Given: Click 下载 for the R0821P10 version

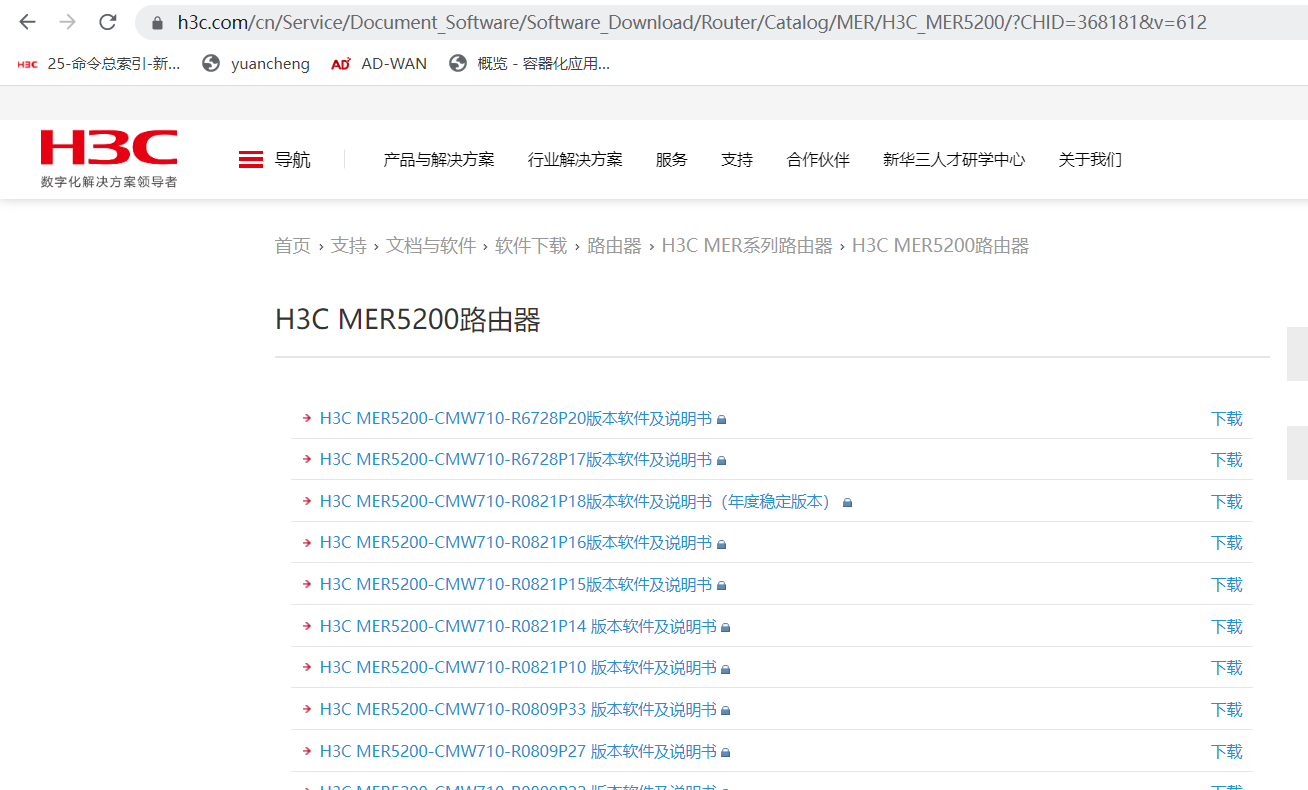Looking at the screenshot, I should point(1226,668).
